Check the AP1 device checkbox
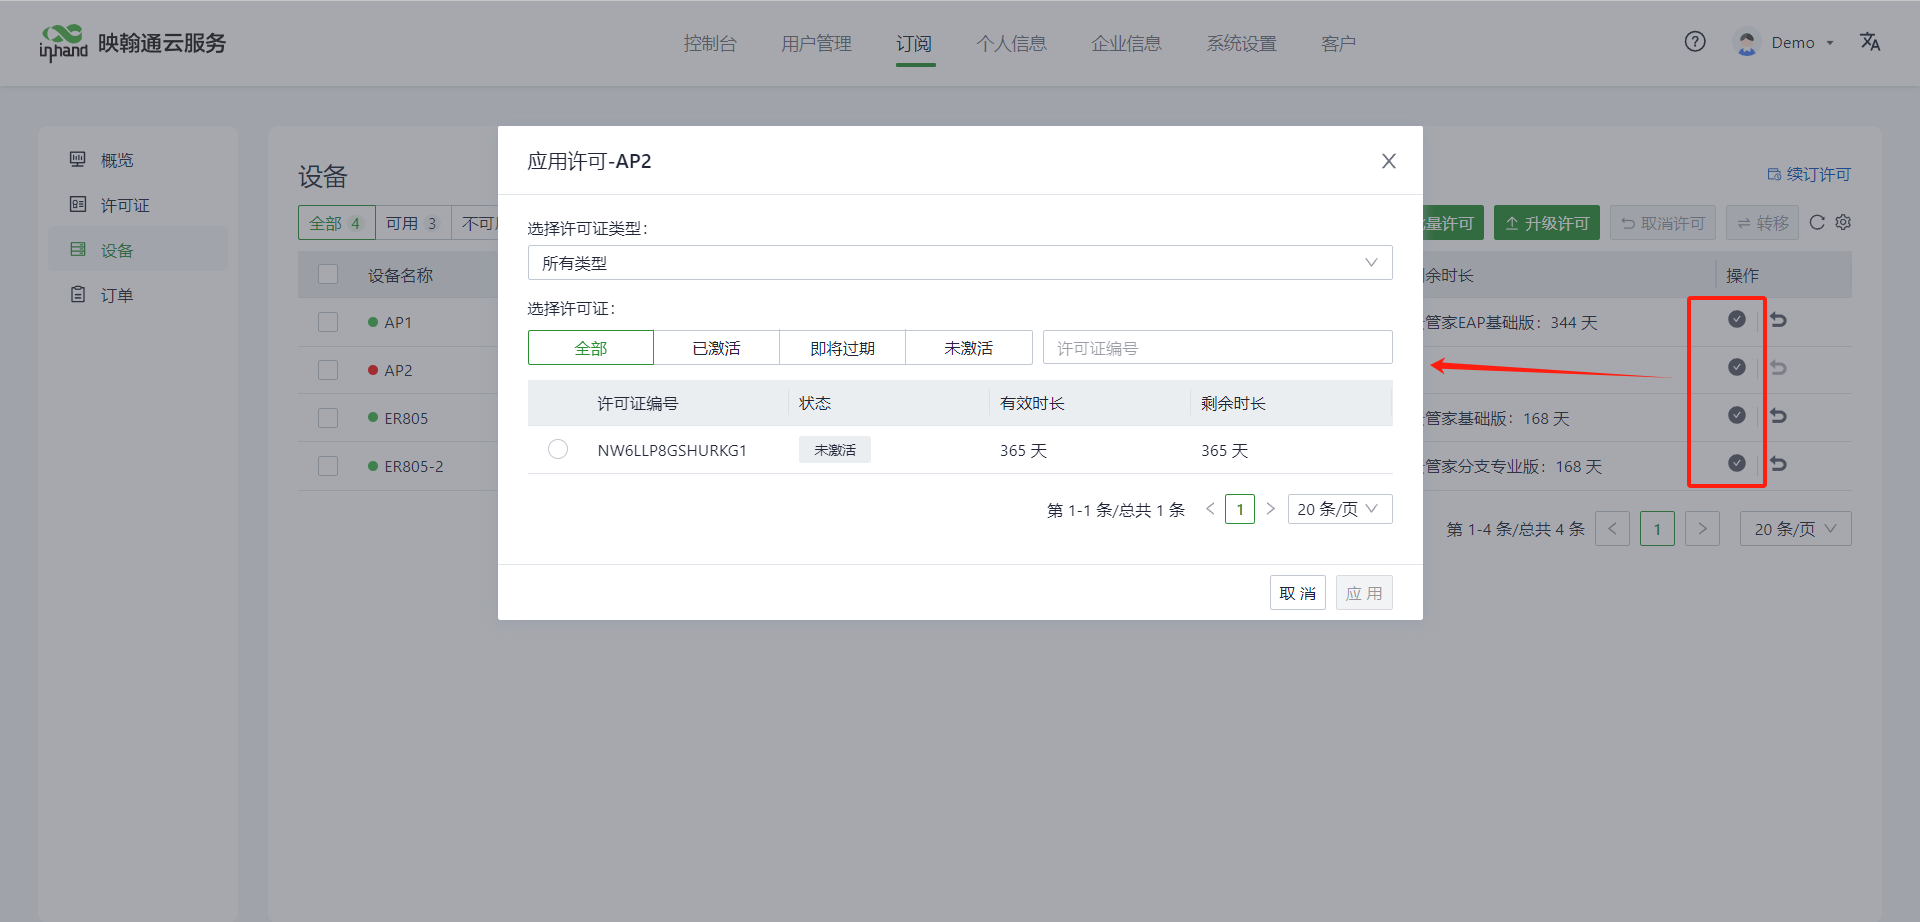Image resolution: width=1920 pixels, height=922 pixels. click(328, 322)
